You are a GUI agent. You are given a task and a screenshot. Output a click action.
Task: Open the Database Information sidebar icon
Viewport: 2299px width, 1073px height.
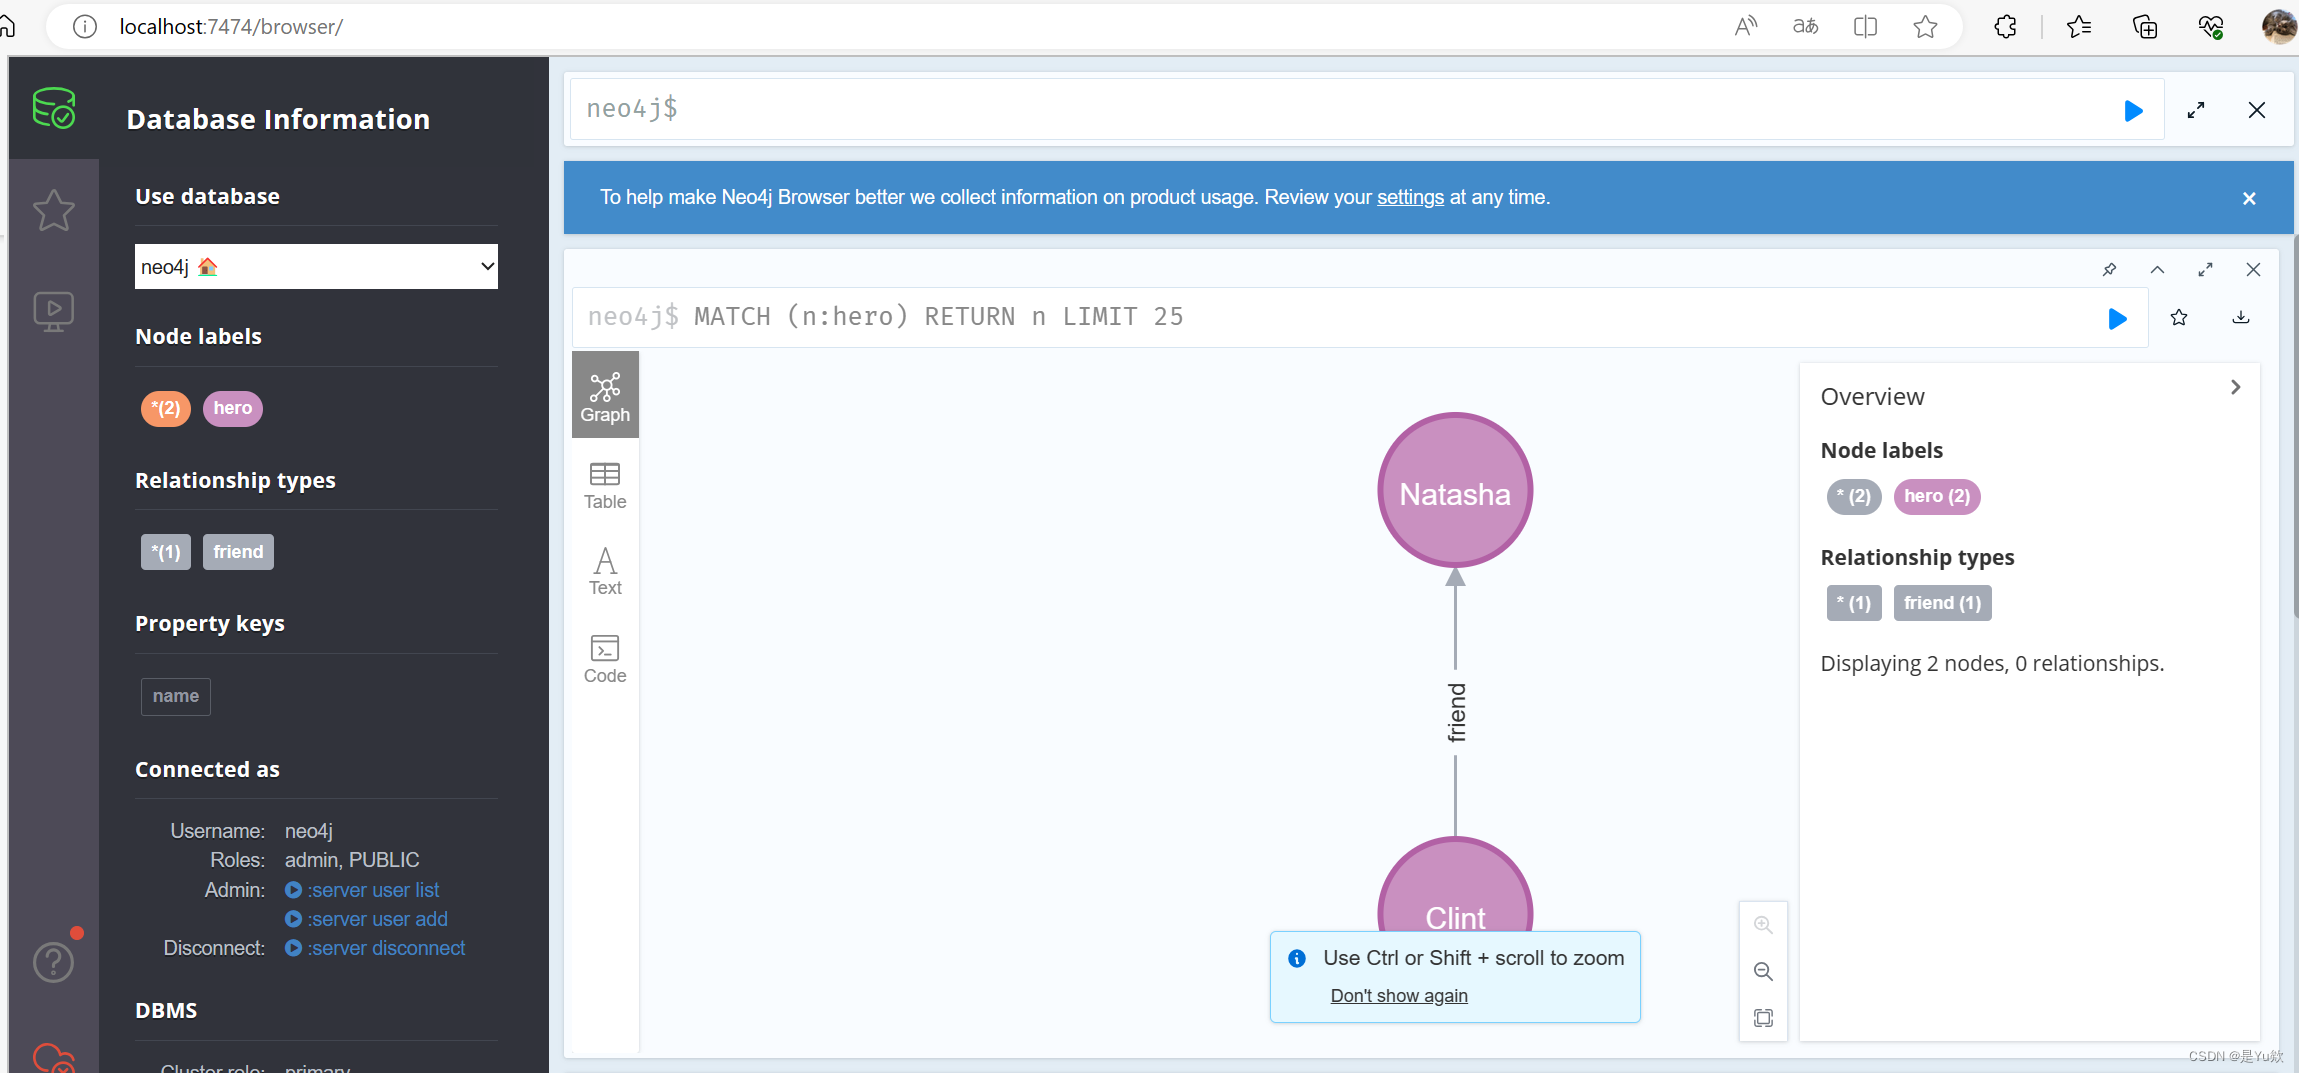coord(54,109)
